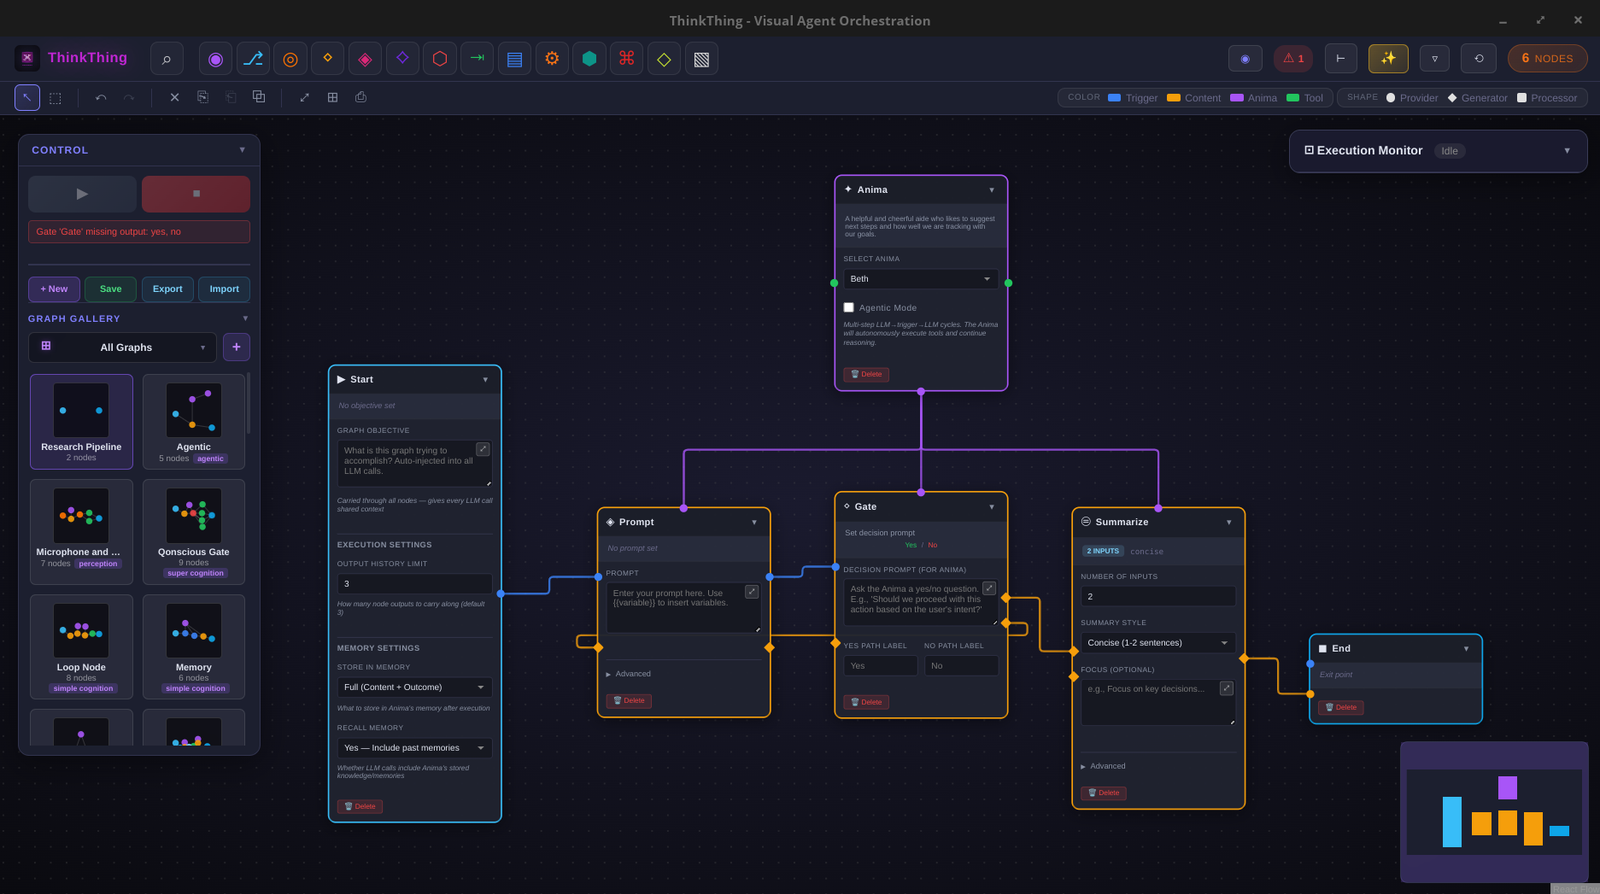Add node via blue lined list icon
The image size is (1600, 894).
[514, 59]
